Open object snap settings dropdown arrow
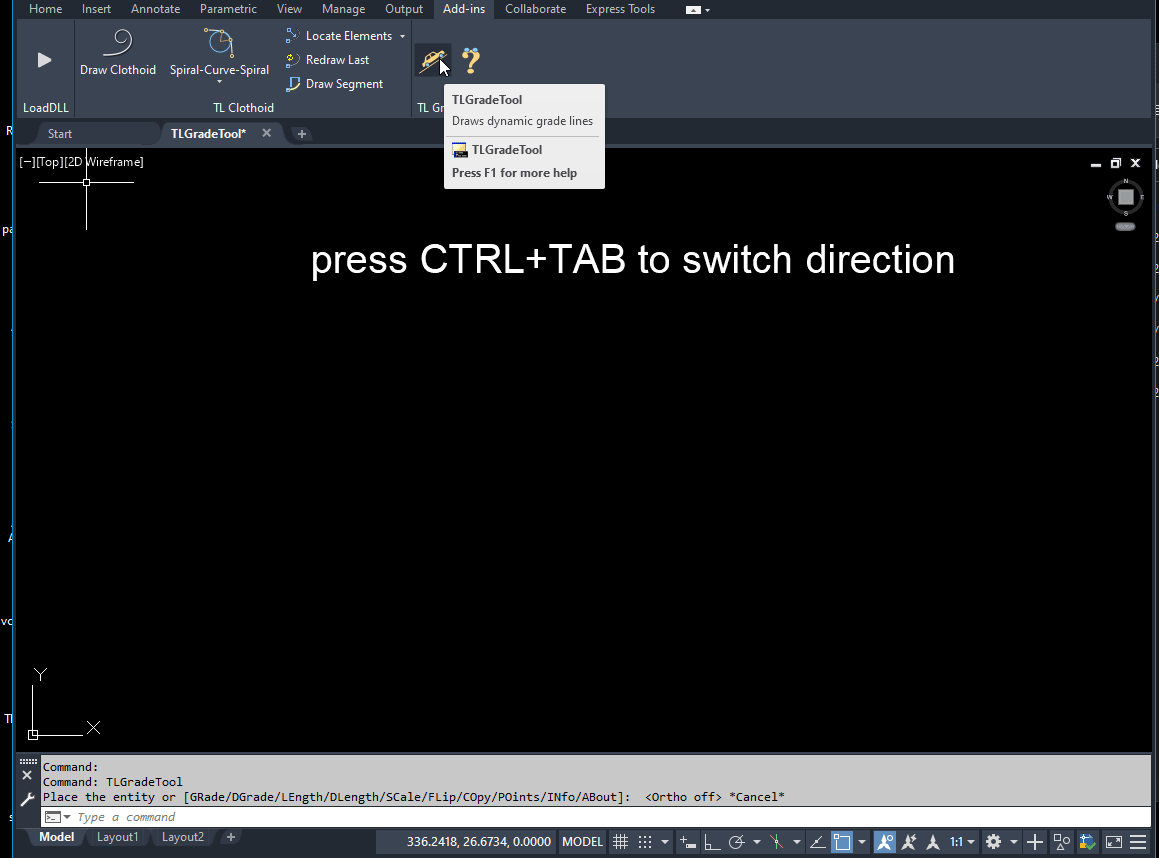 click(861, 842)
